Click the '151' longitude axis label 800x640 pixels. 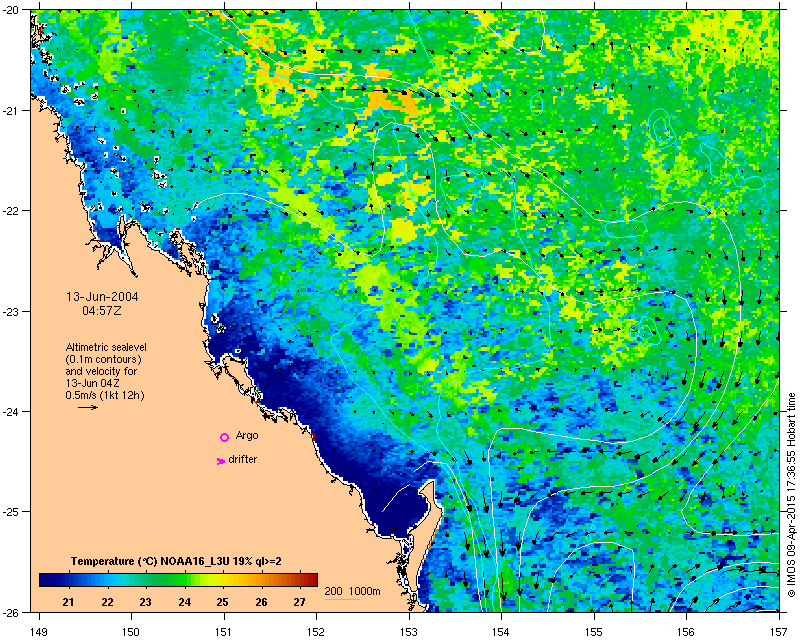(224, 632)
